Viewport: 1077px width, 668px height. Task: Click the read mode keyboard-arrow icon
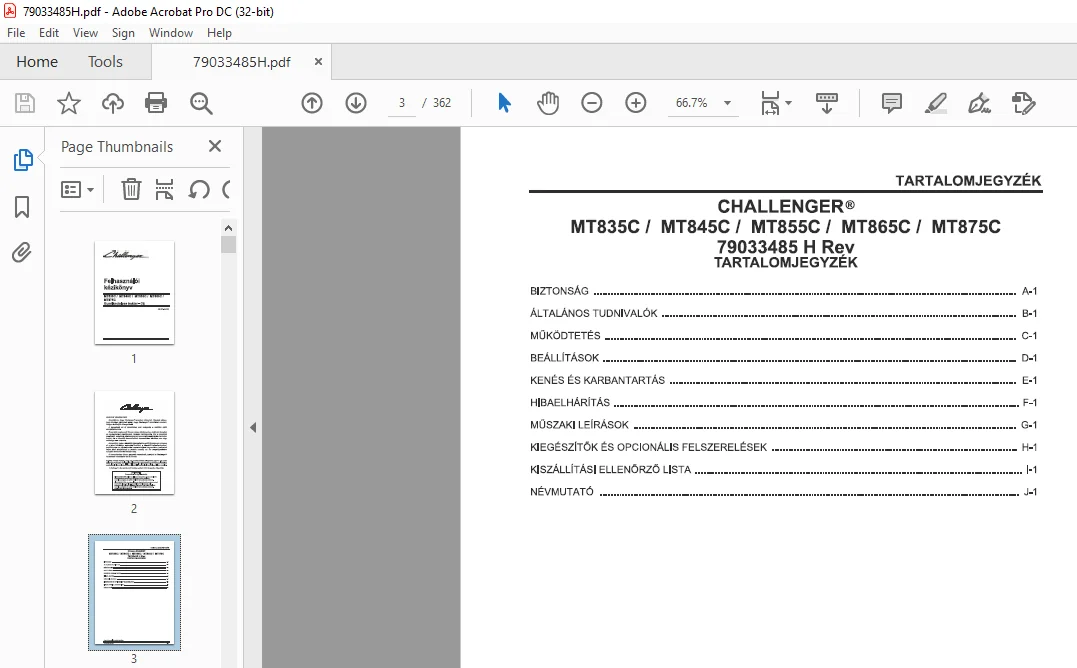click(x=826, y=103)
